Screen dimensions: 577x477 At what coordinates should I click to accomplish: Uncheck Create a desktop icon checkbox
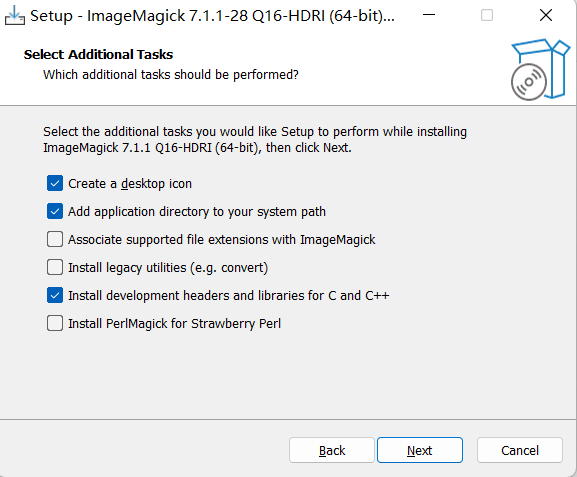(55, 183)
